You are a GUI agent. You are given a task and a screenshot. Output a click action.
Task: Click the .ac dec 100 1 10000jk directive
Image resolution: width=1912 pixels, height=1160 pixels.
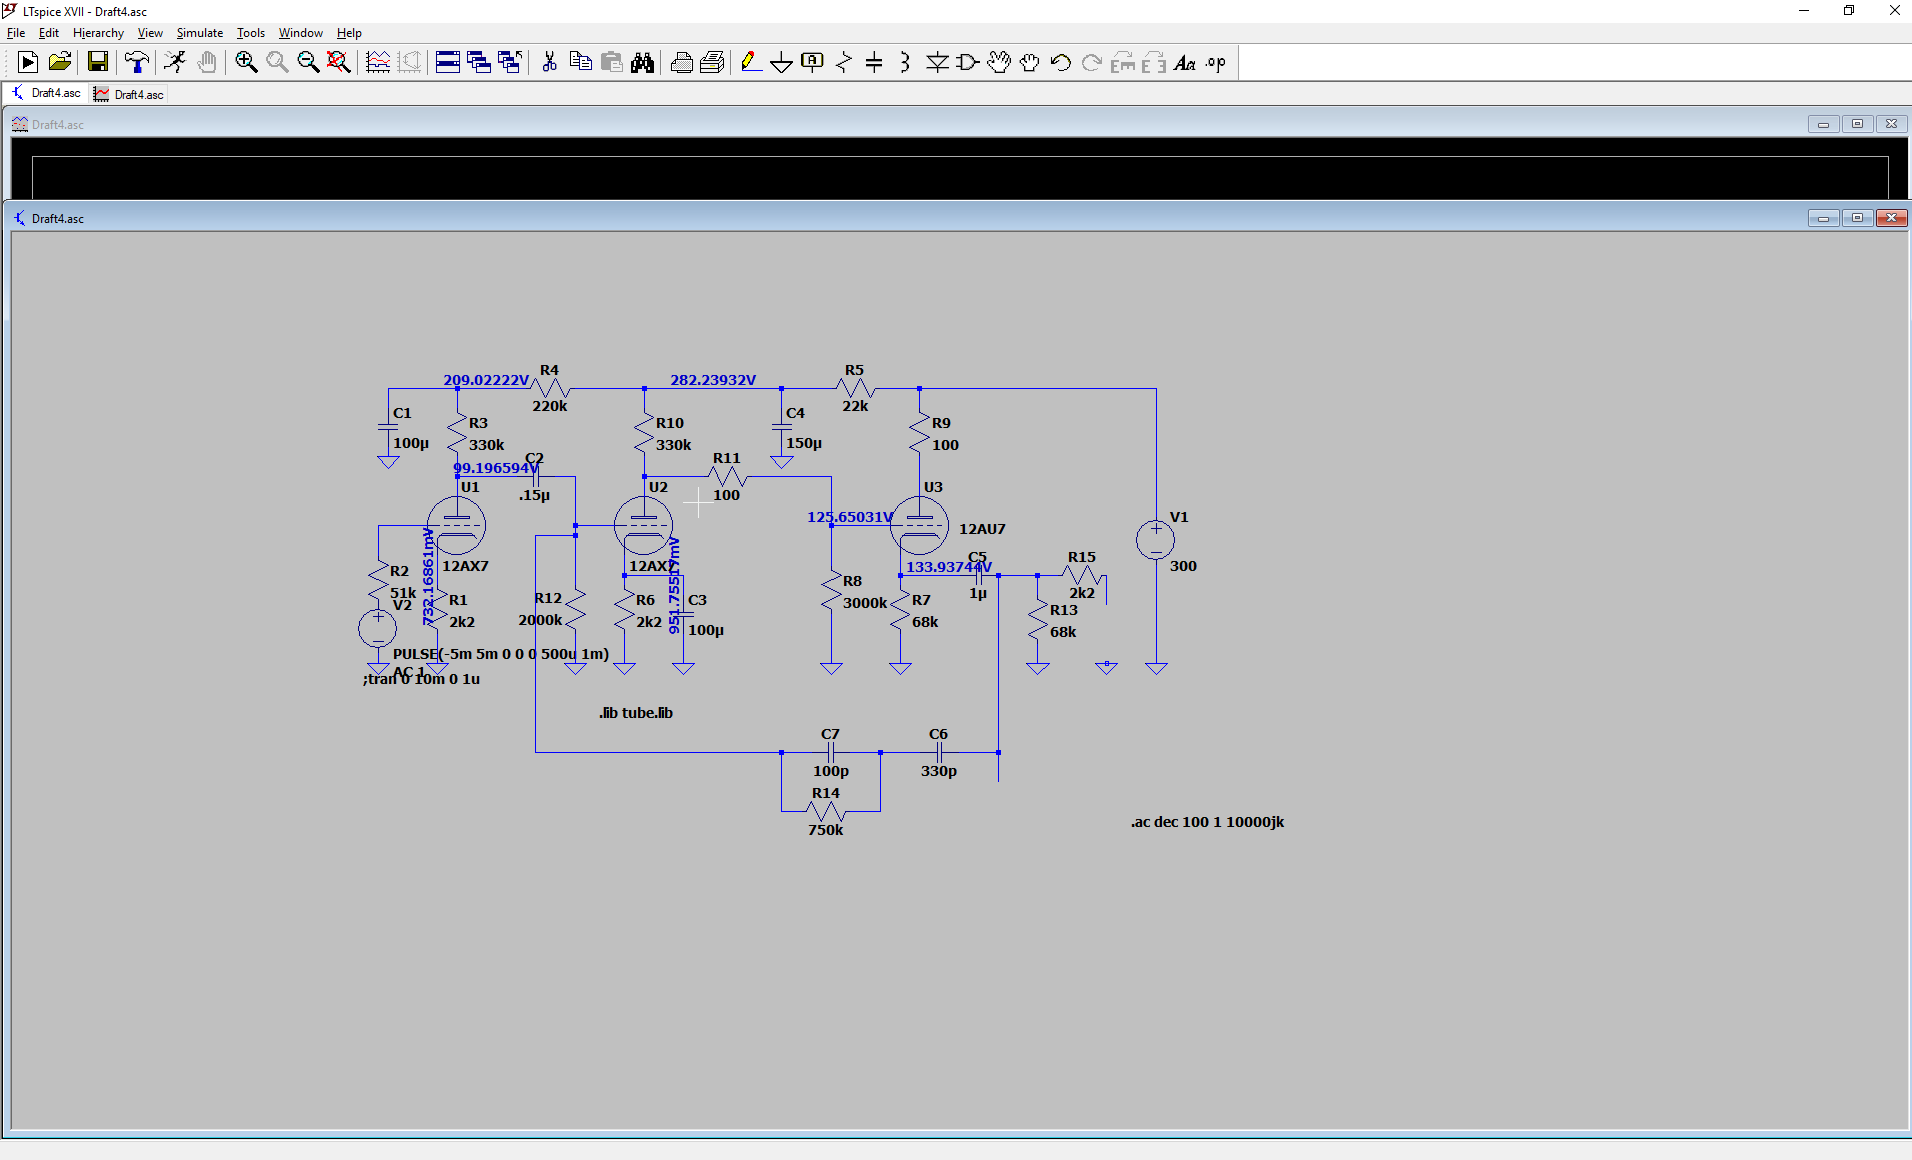[1207, 822]
